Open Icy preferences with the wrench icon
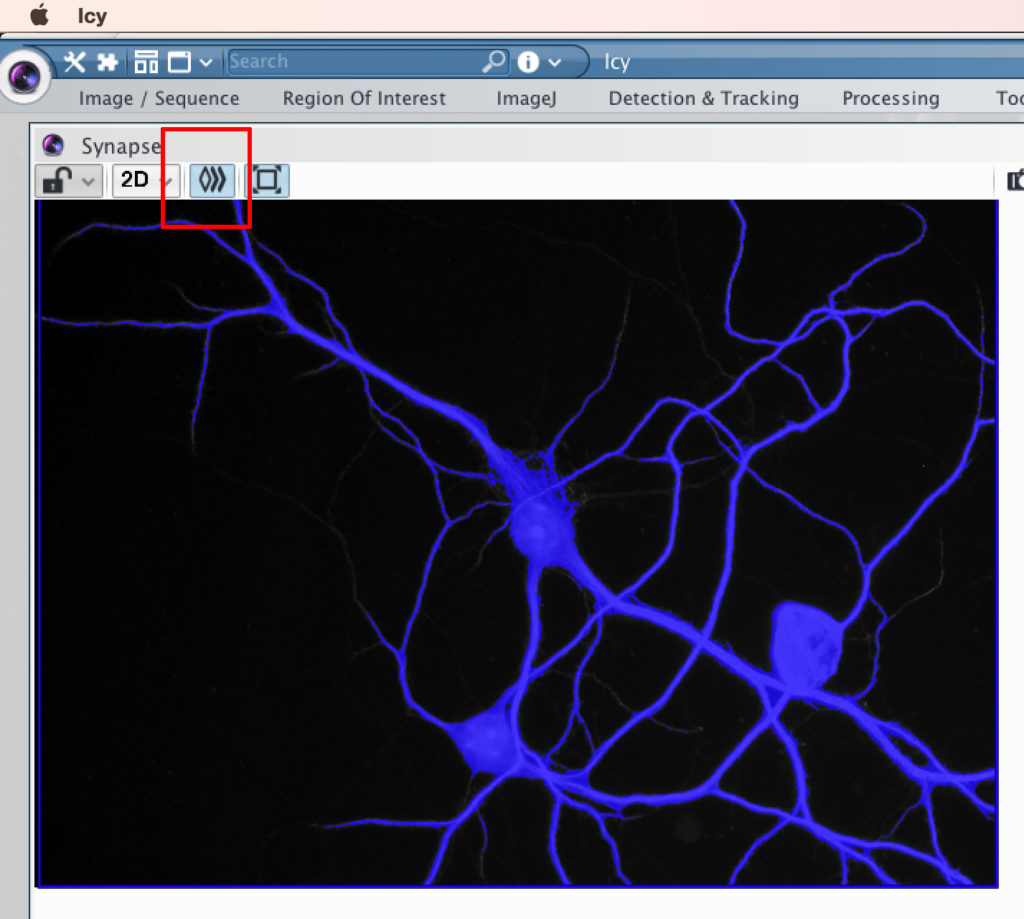The image size is (1024, 919). (74, 61)
